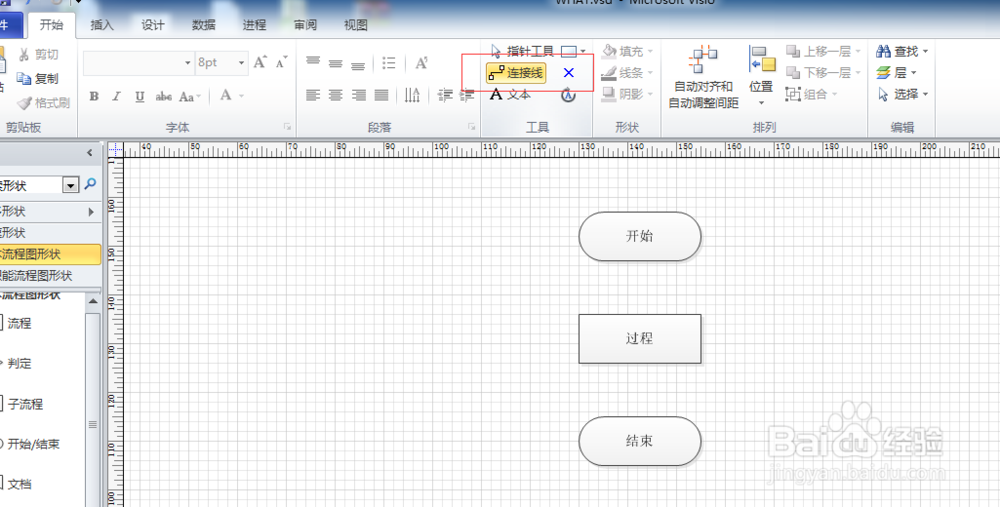This screenshot has width=1000, height=507.
Task: Switch to 插入 ribbon tab
Action: point(101,25)
